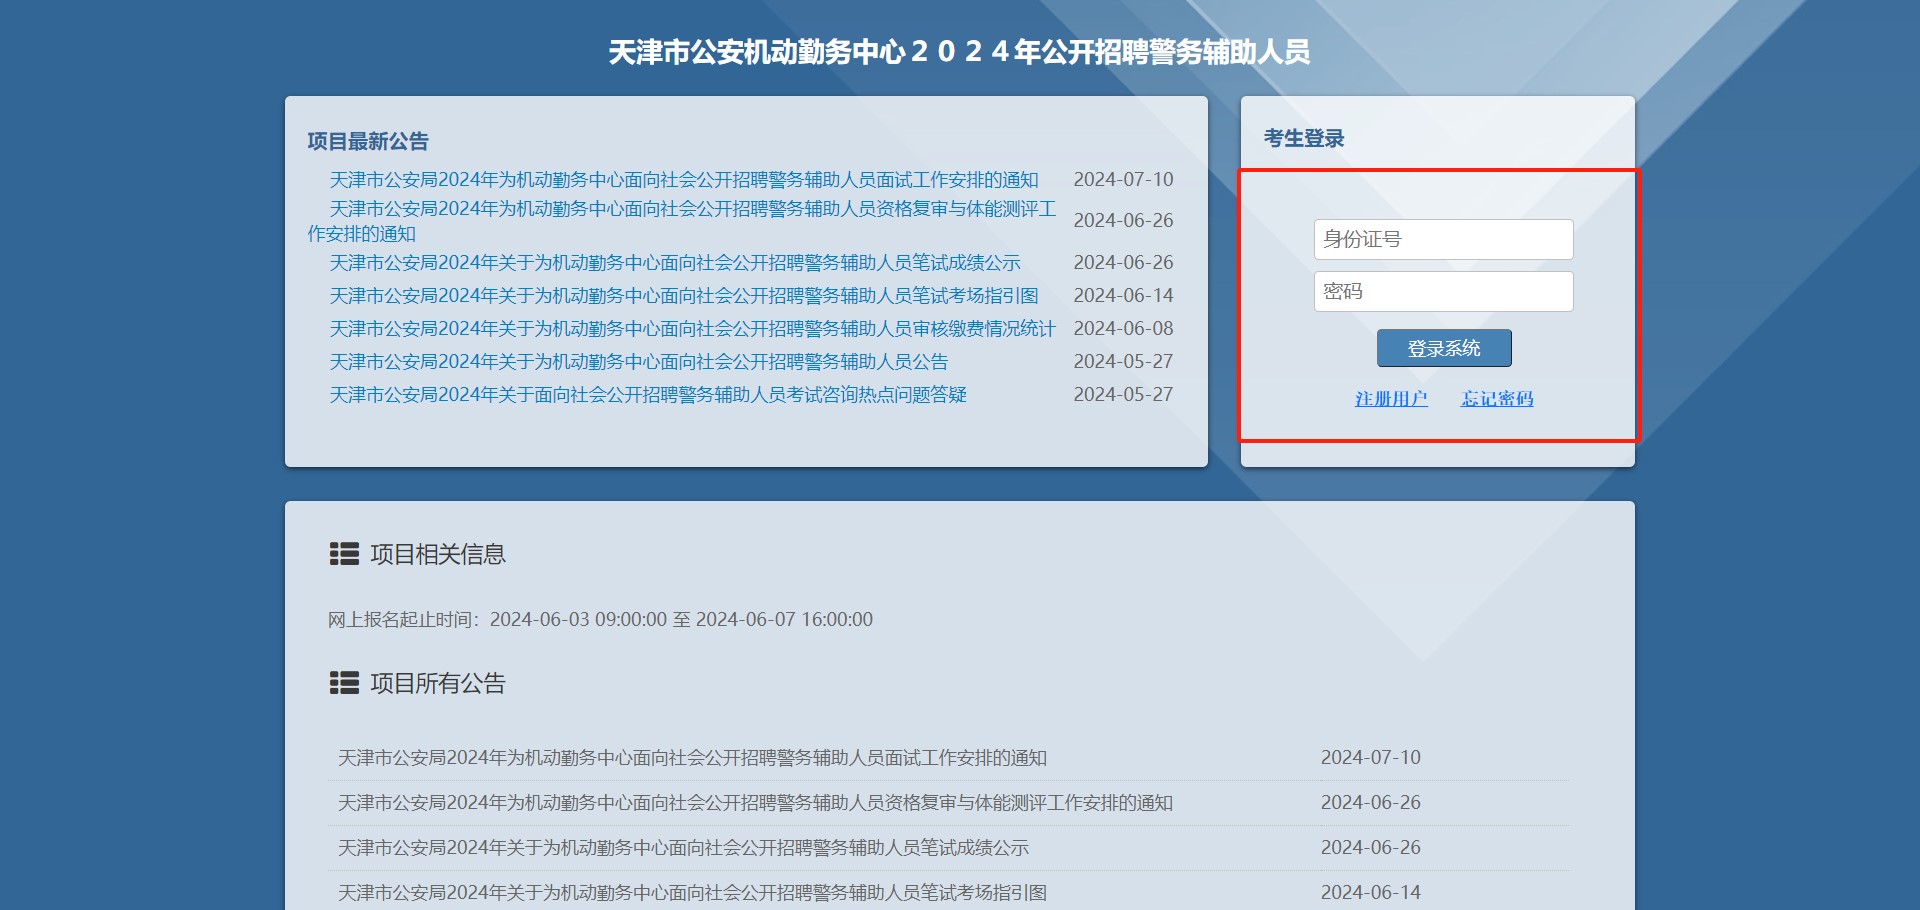
Task: Open the 注册用户 registration link
Action: (x=1390, y=399)
